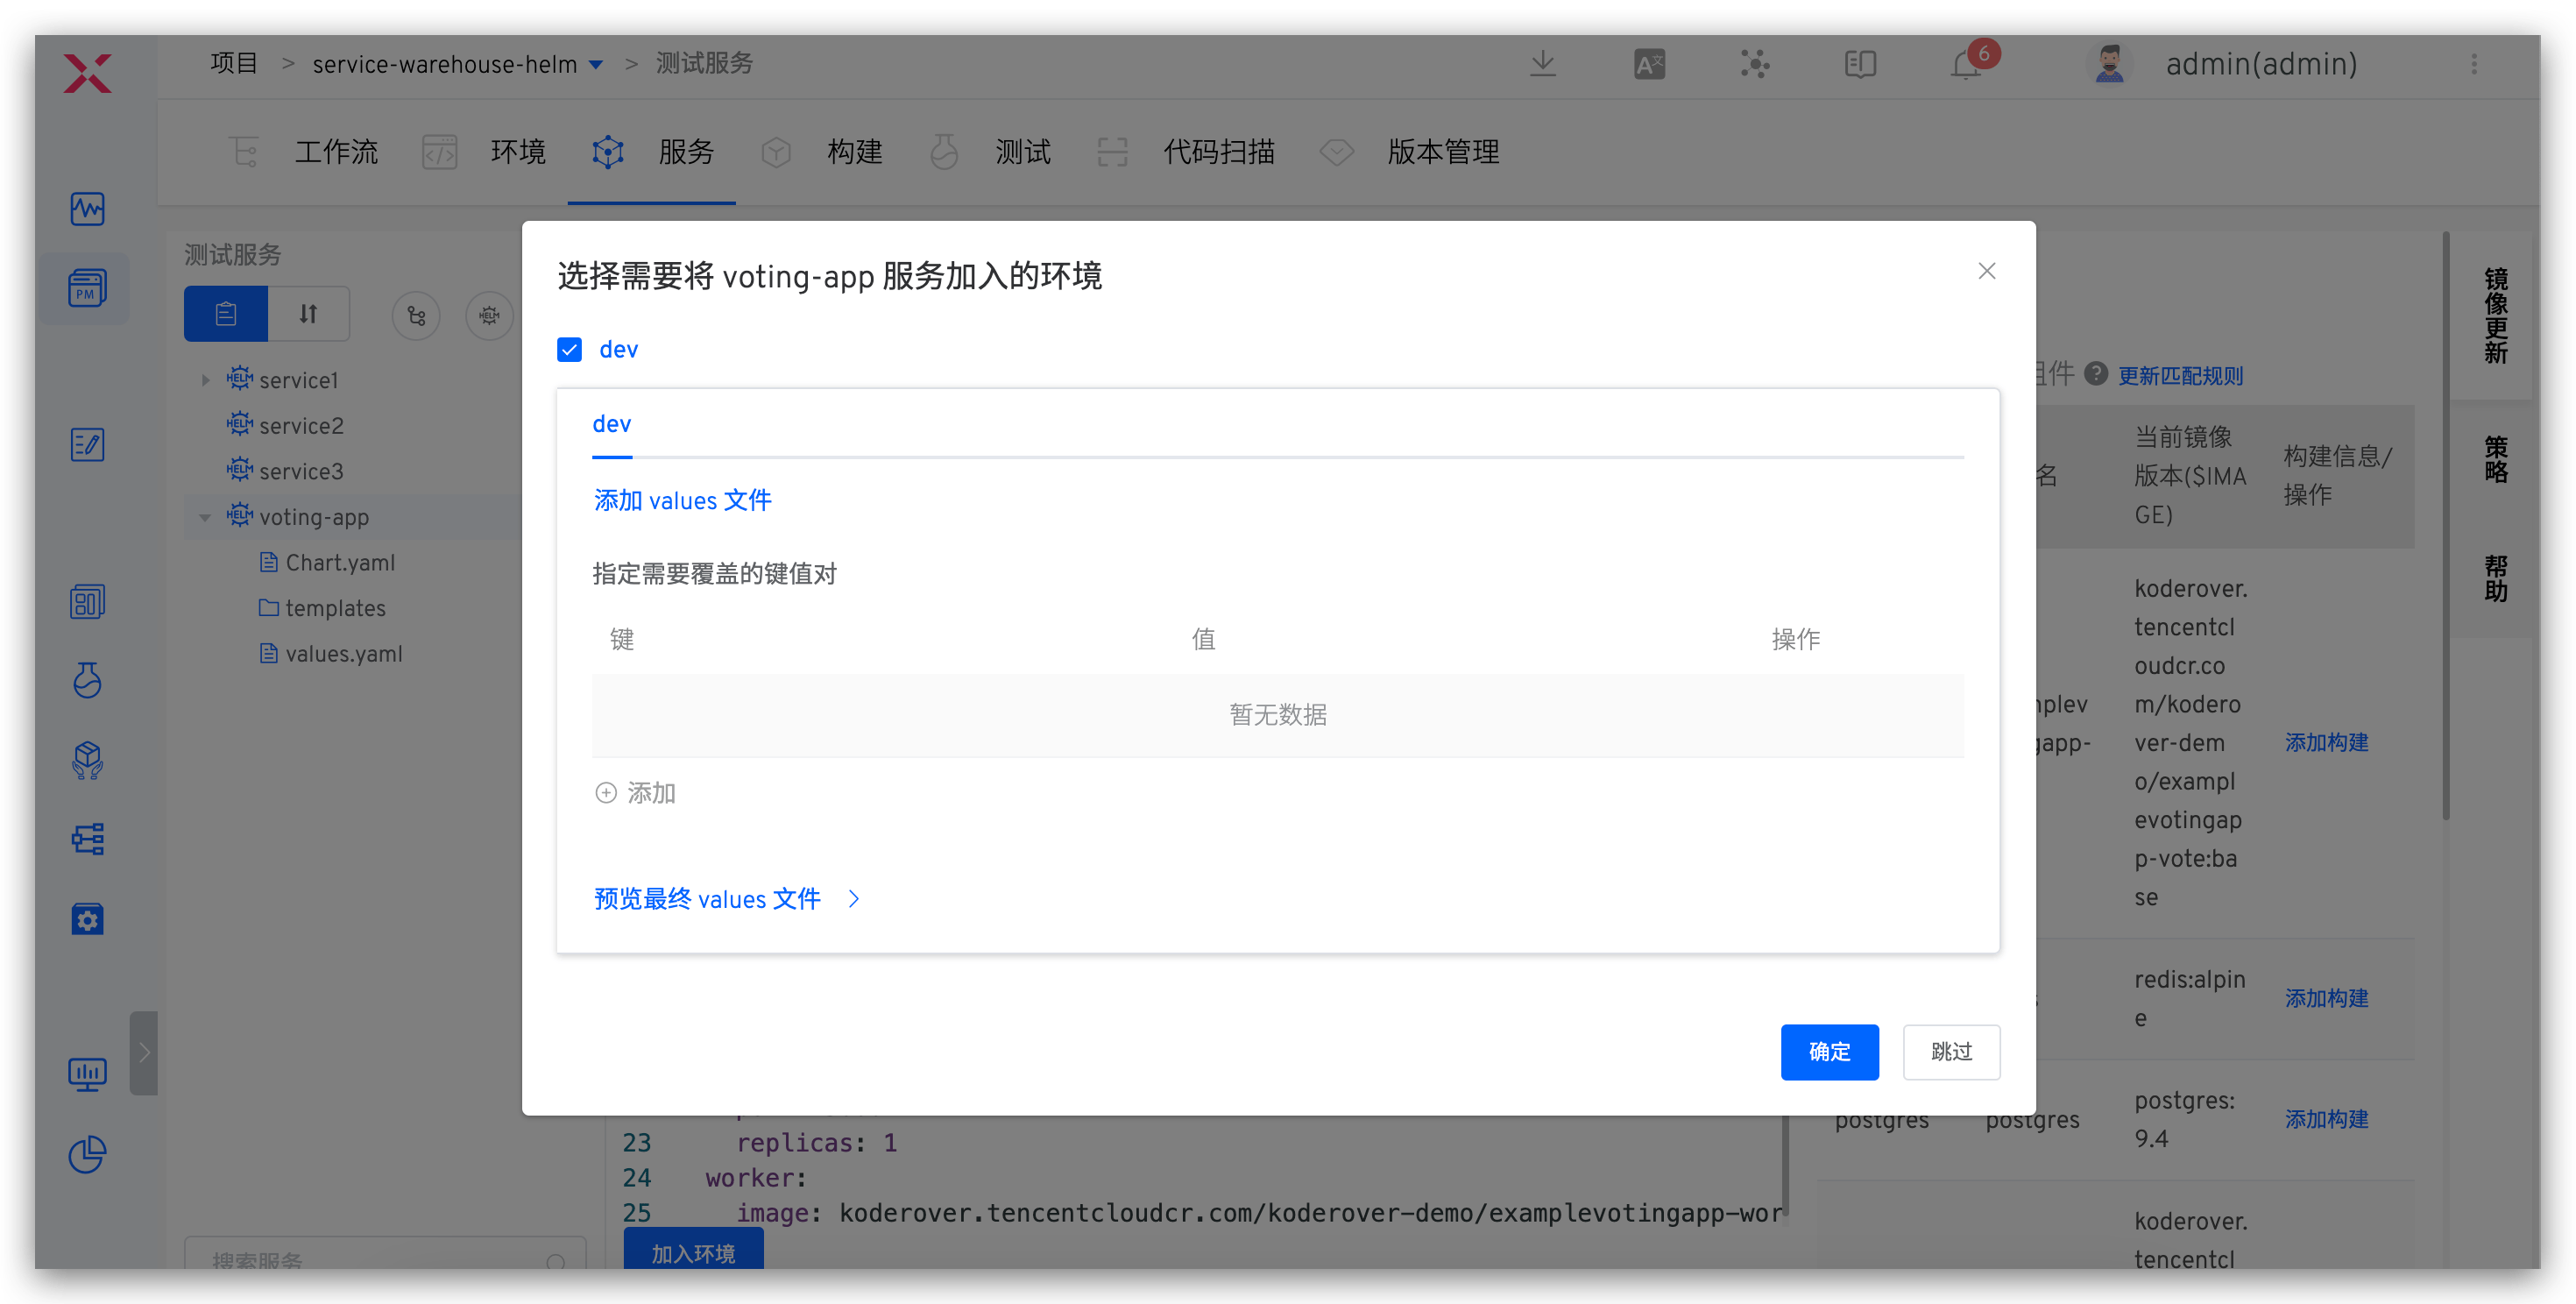Collapse the voting-app tree node

point(205,517)
